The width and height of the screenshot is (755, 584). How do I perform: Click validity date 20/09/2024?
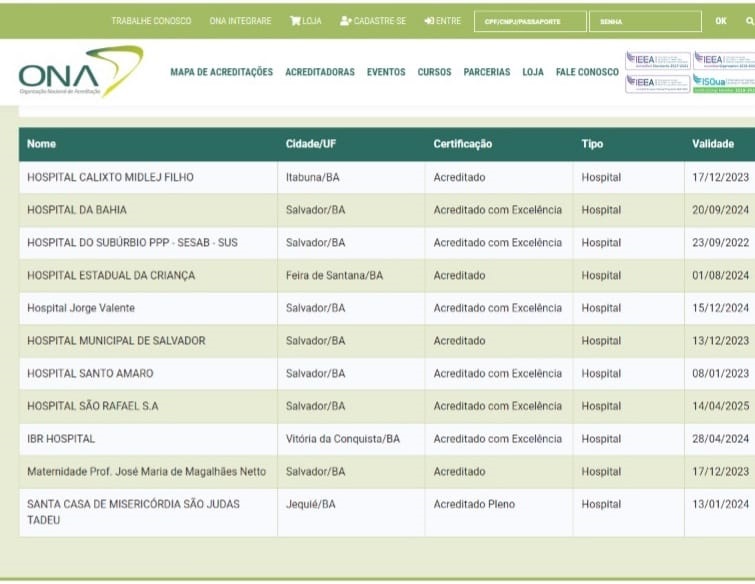click(720, 210)
